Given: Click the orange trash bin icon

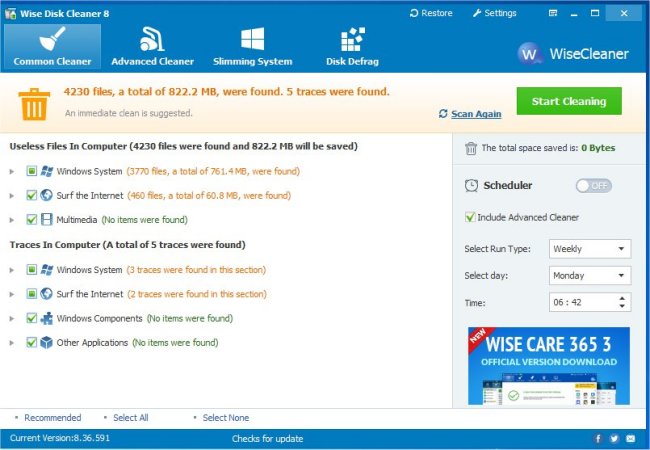Looking at the screenshot, I should pyautogui.click(x=34, y=104).
